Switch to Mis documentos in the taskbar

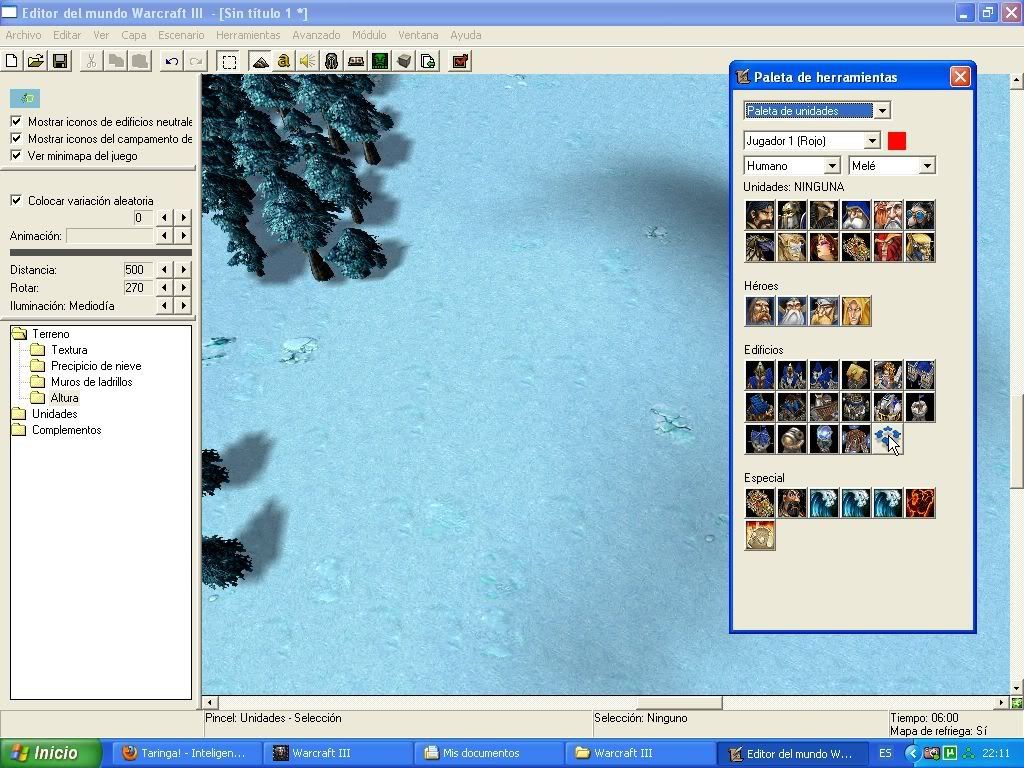488,753
